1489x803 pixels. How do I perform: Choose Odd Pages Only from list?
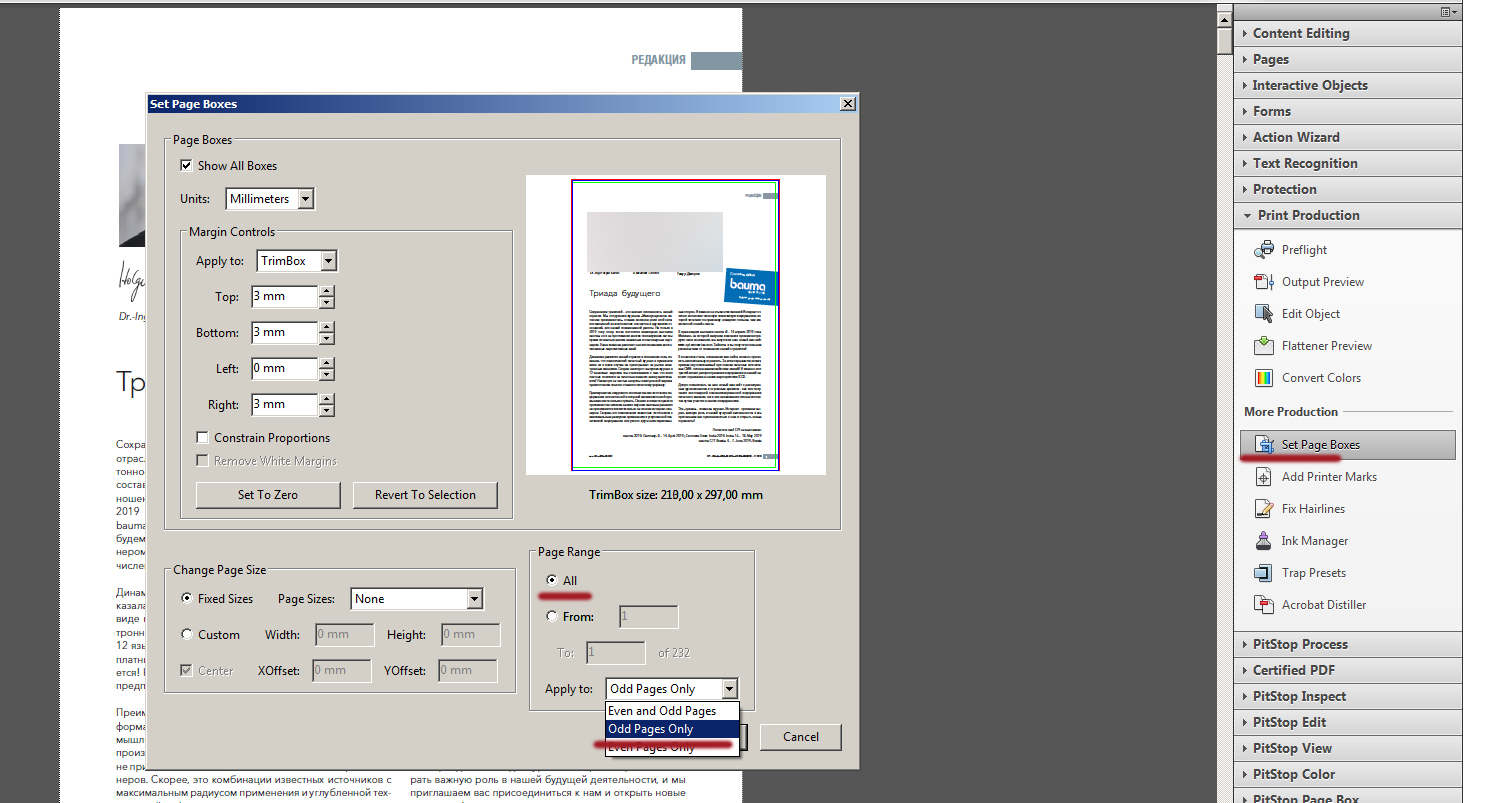(672, 729)
